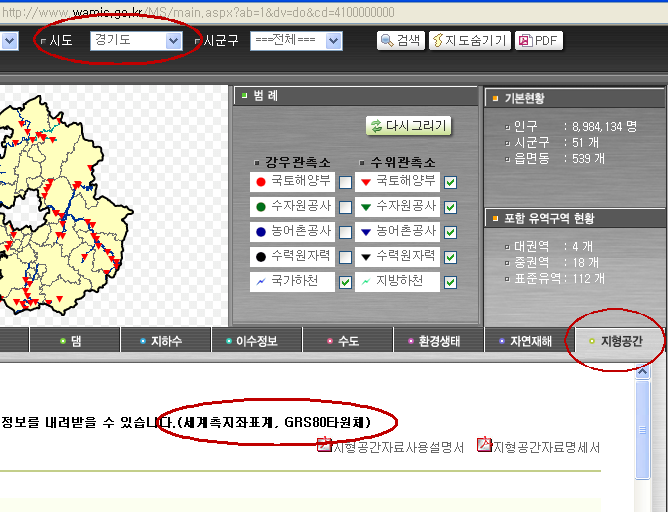Toggle the 국가하천 checkbox
668x512 pixels.
(345, 283)
